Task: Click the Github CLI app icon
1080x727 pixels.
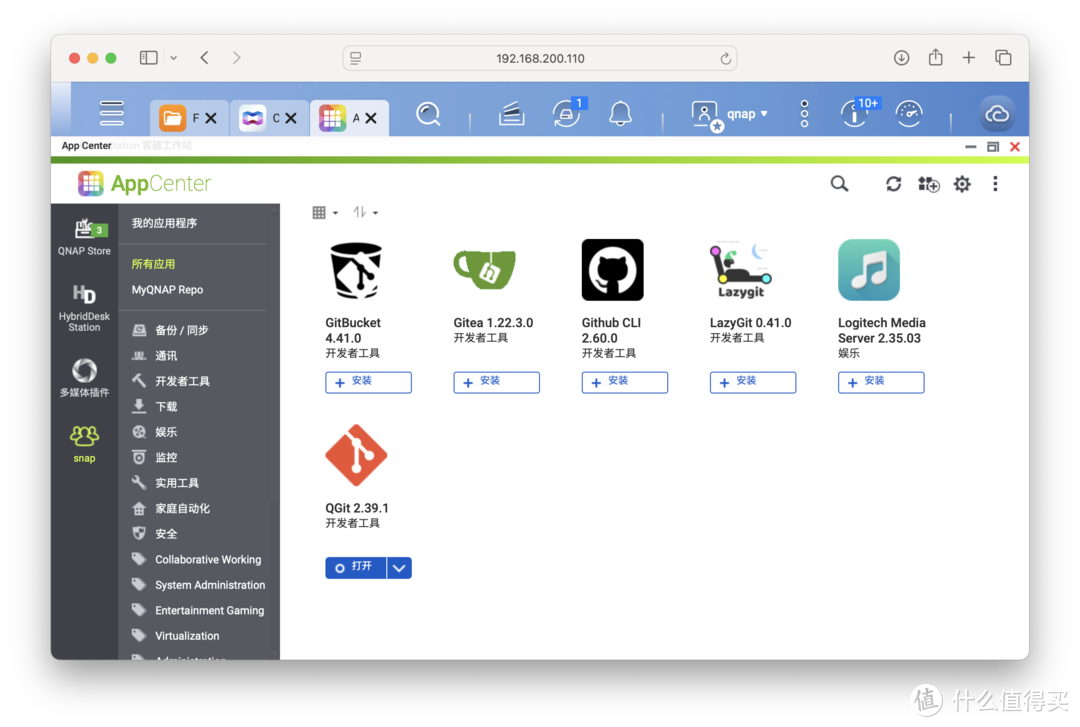Action: pos(612,270)
